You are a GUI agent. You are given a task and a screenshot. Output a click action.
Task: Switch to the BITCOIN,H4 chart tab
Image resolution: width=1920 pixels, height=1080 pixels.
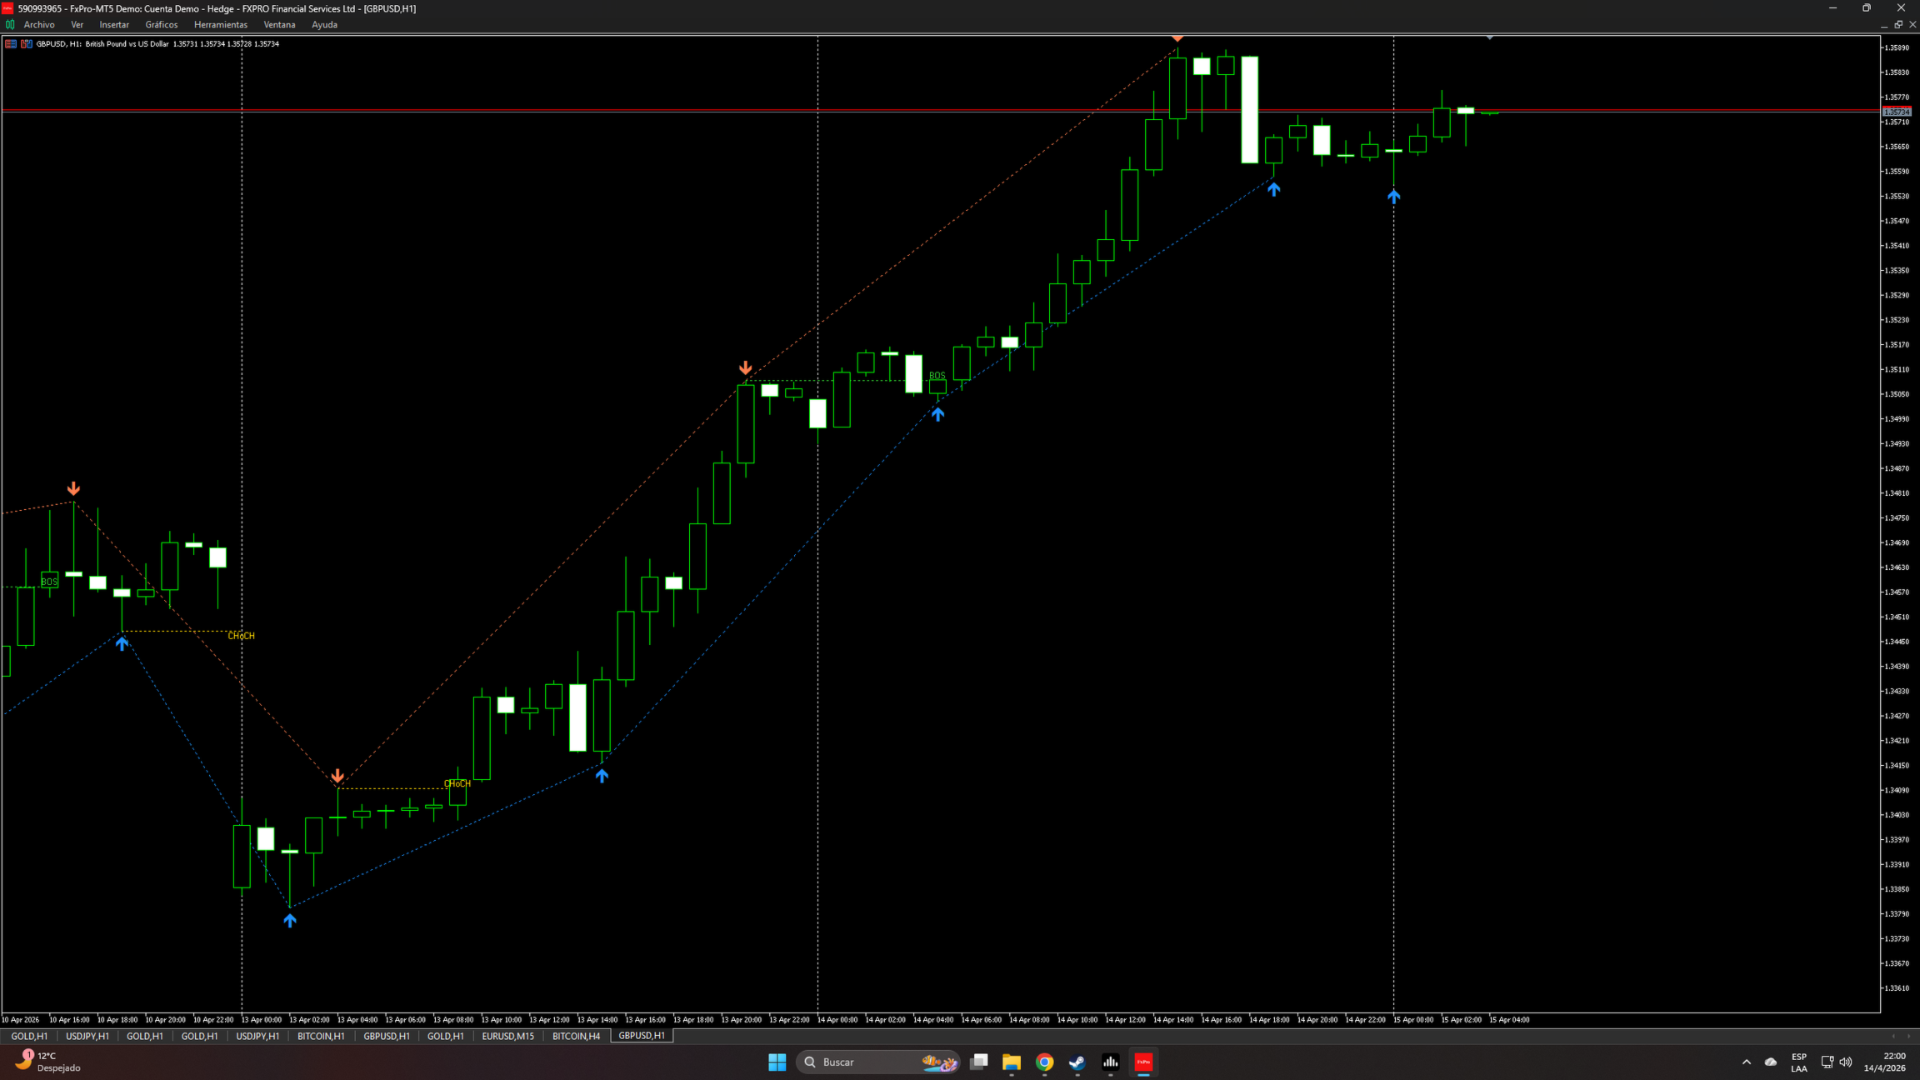pos(576,1036)
